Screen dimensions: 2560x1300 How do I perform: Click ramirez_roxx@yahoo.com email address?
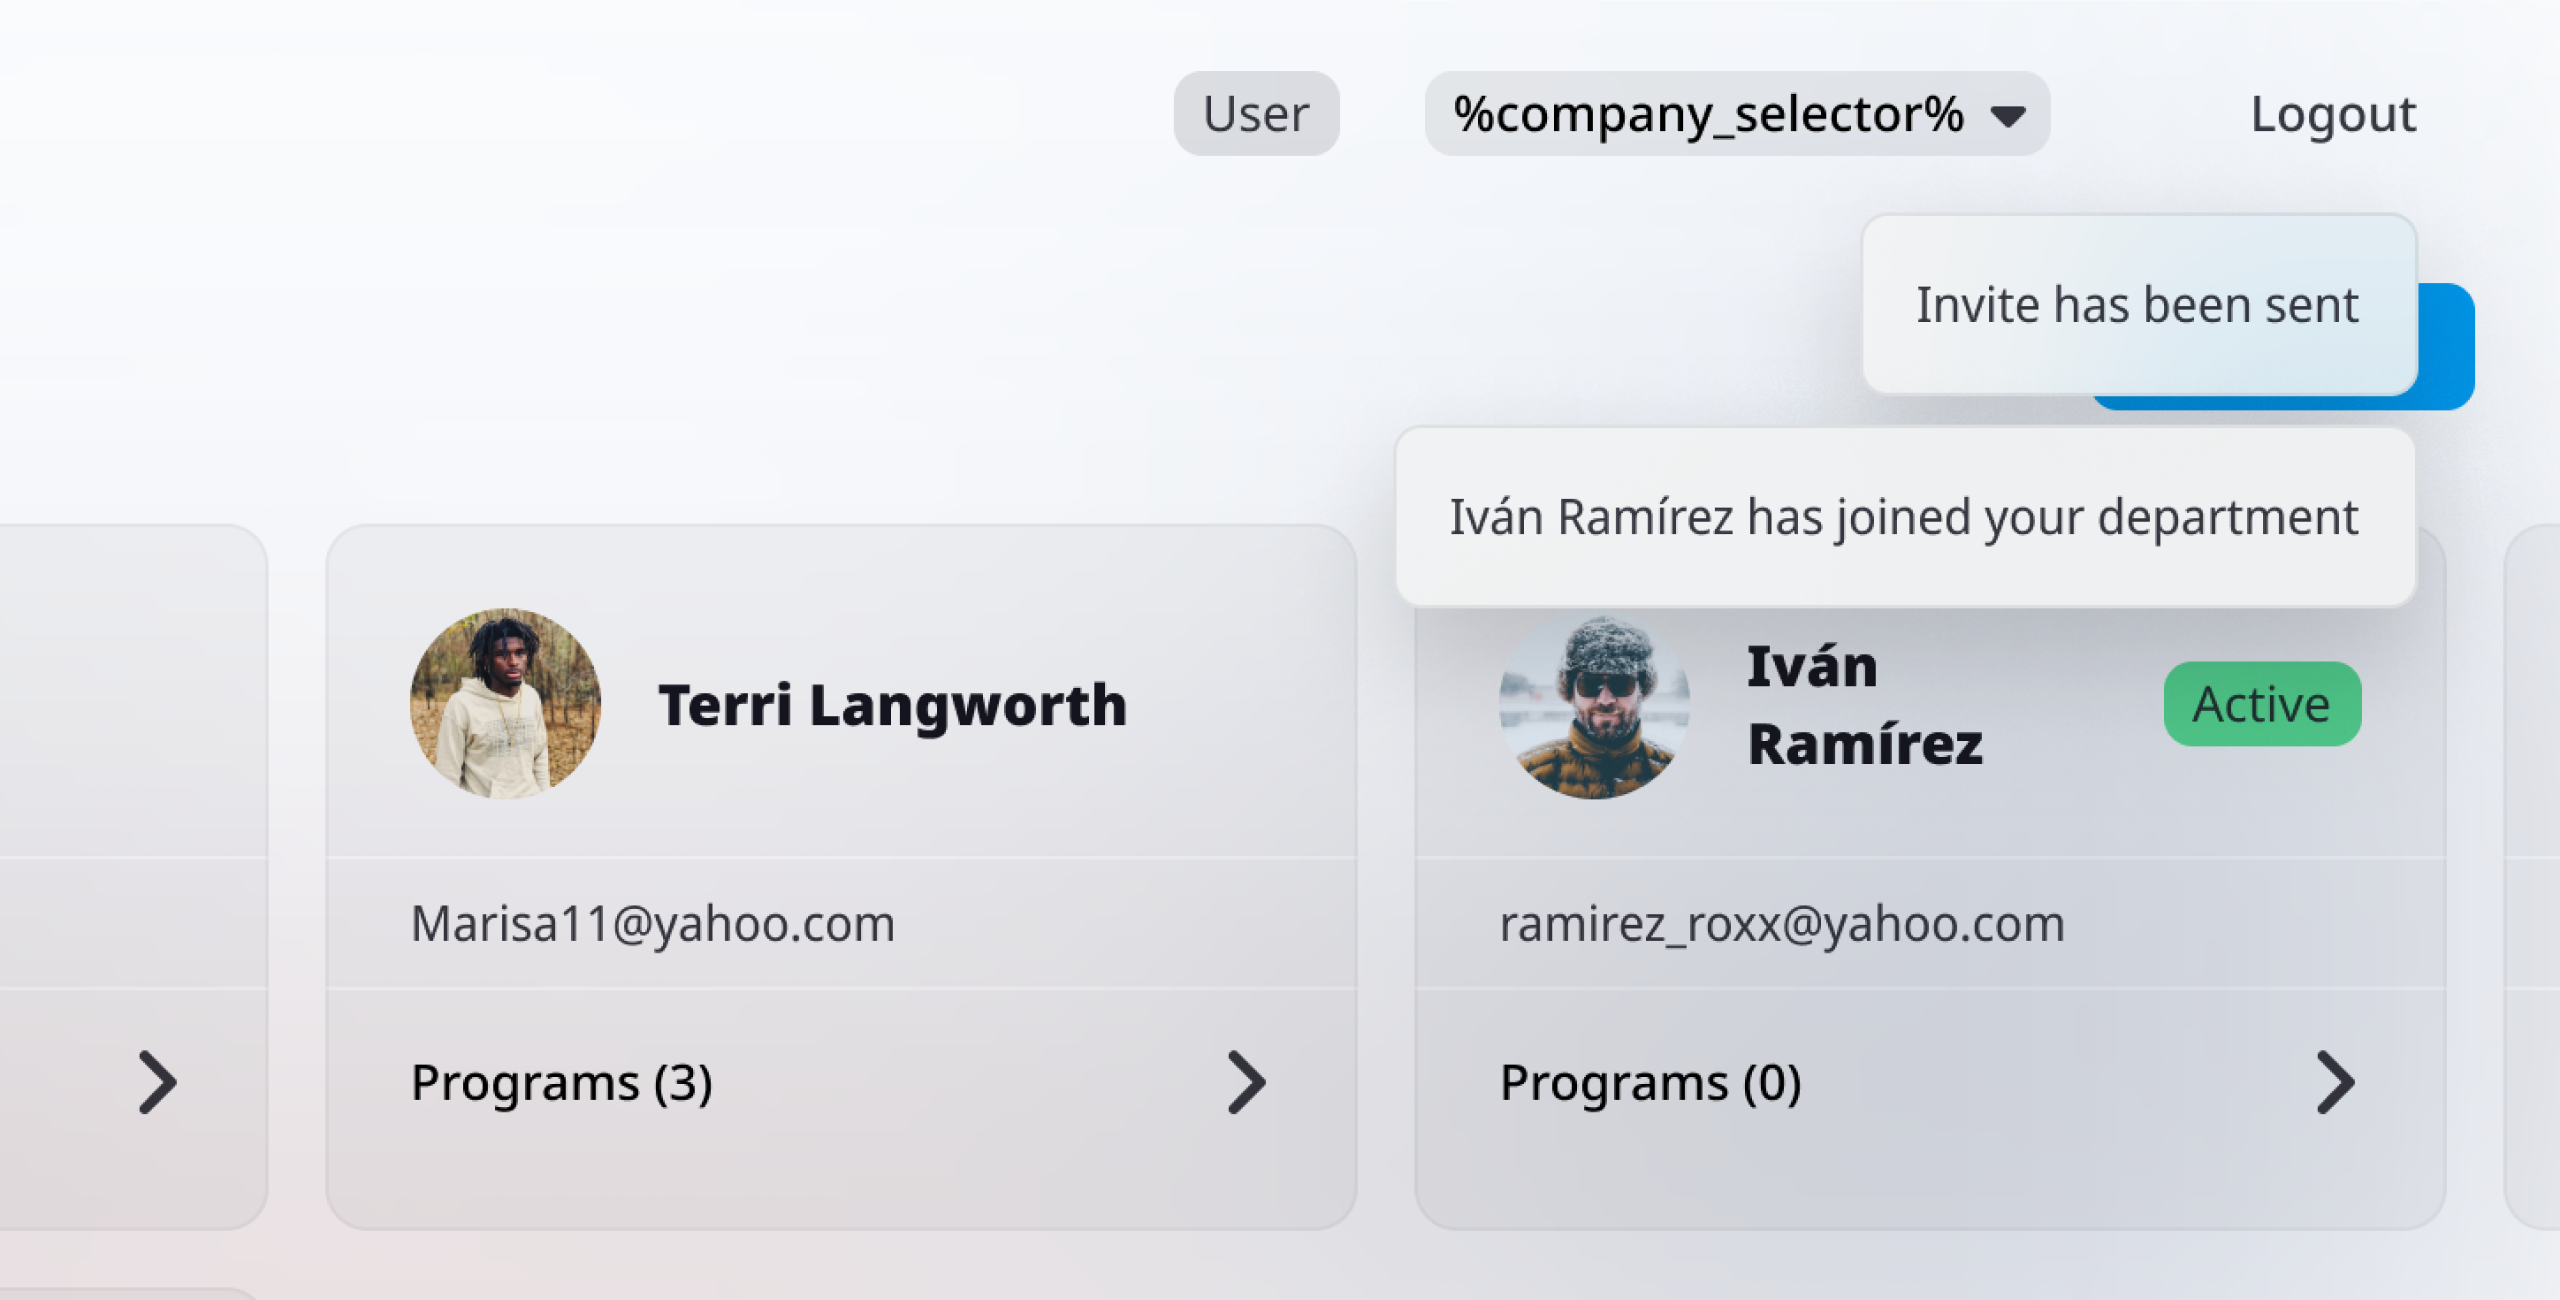click(1781, 923)
